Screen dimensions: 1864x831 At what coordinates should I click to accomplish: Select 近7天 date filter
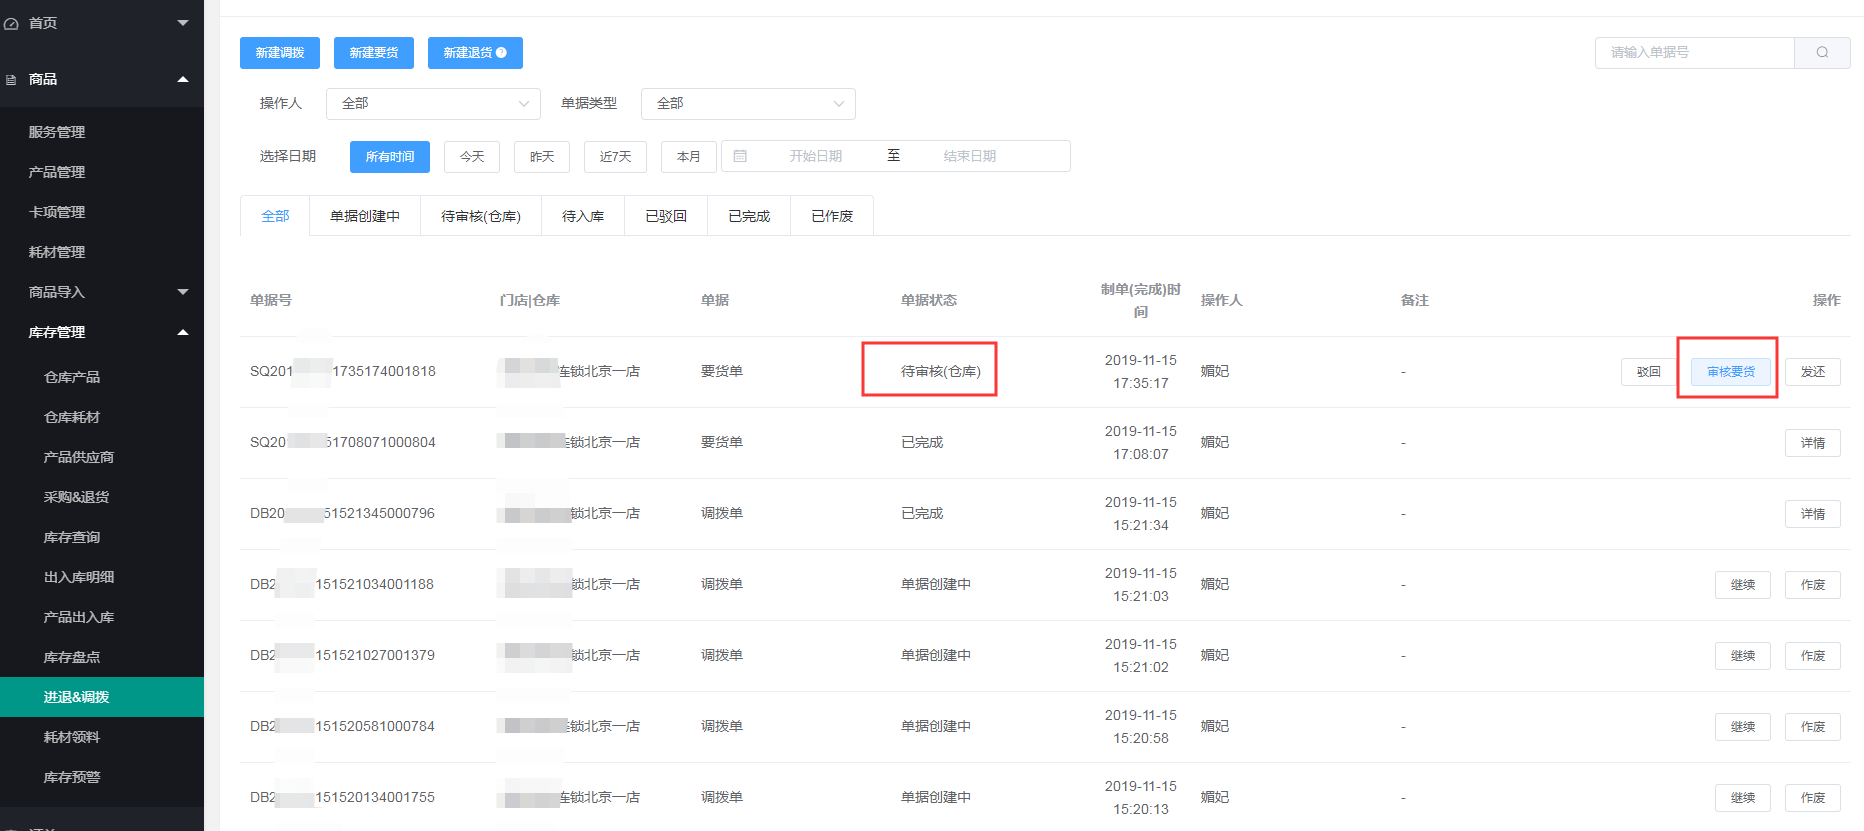pos(615,157)
